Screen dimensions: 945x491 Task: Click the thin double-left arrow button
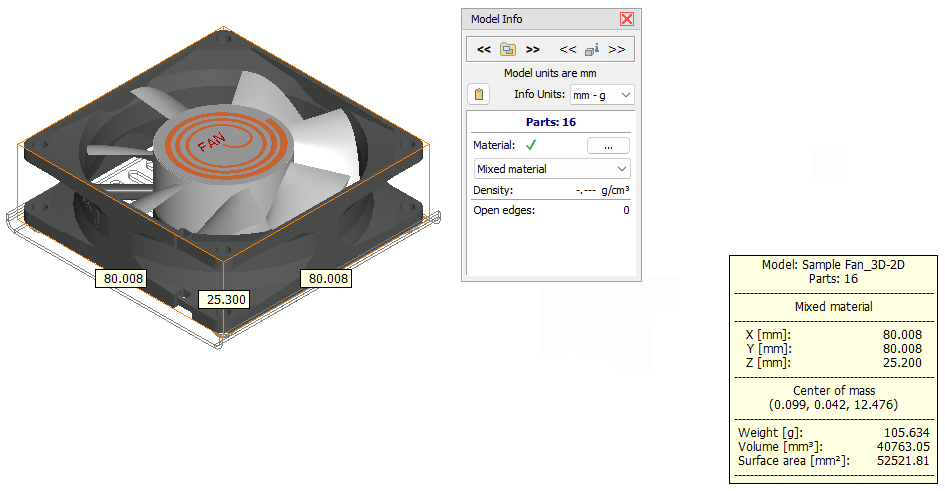click(568, 49)
